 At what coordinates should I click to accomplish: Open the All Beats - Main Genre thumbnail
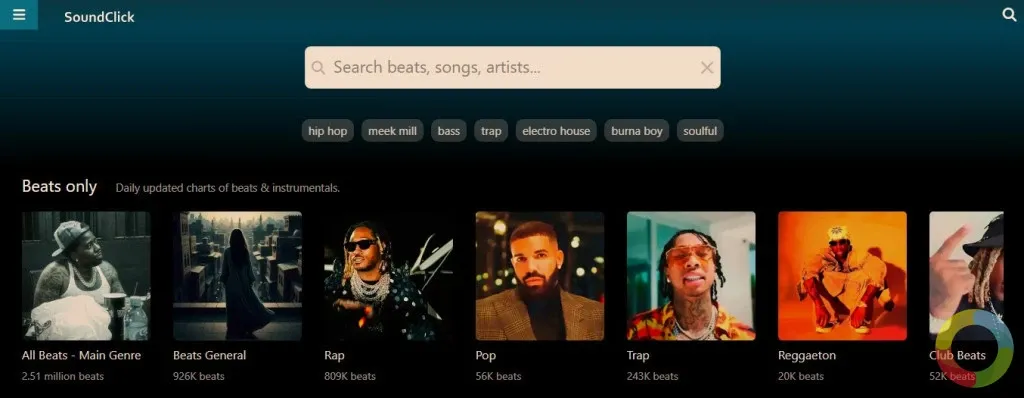(x=86, y=276)
